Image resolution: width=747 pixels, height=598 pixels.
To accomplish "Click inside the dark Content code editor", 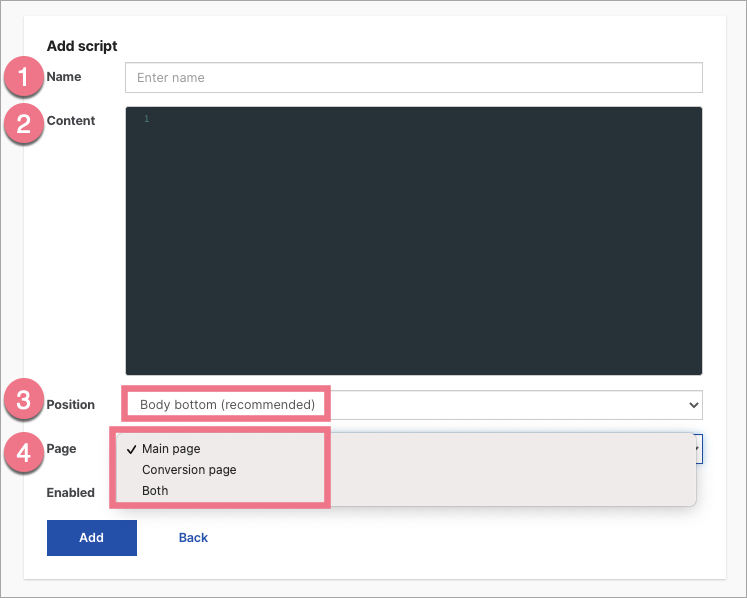I will (413, 240).
